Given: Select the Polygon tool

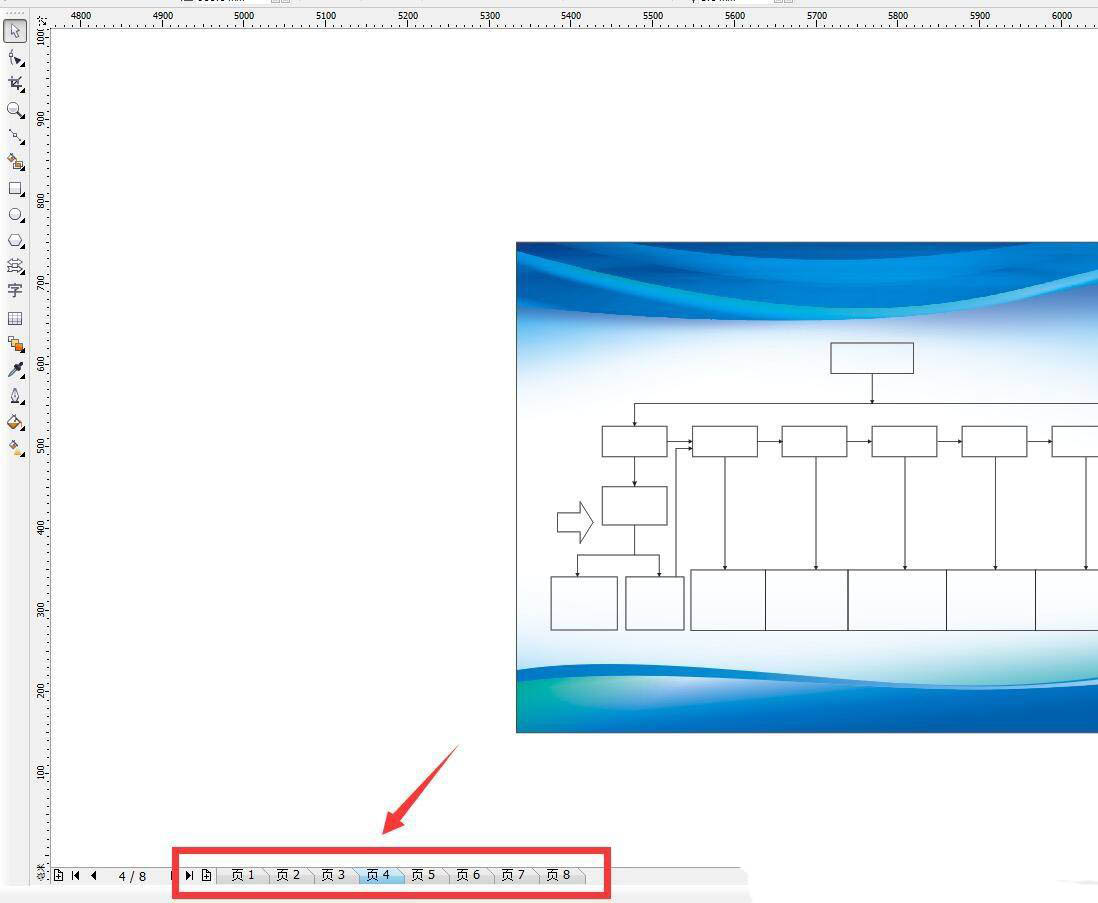Looking at the screenshot, I should pos(15,241).
